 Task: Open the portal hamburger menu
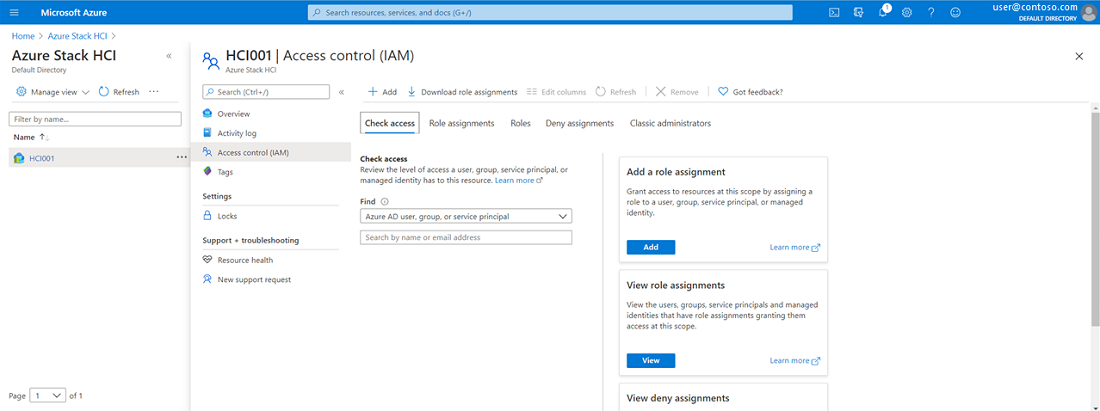[14, 13]
